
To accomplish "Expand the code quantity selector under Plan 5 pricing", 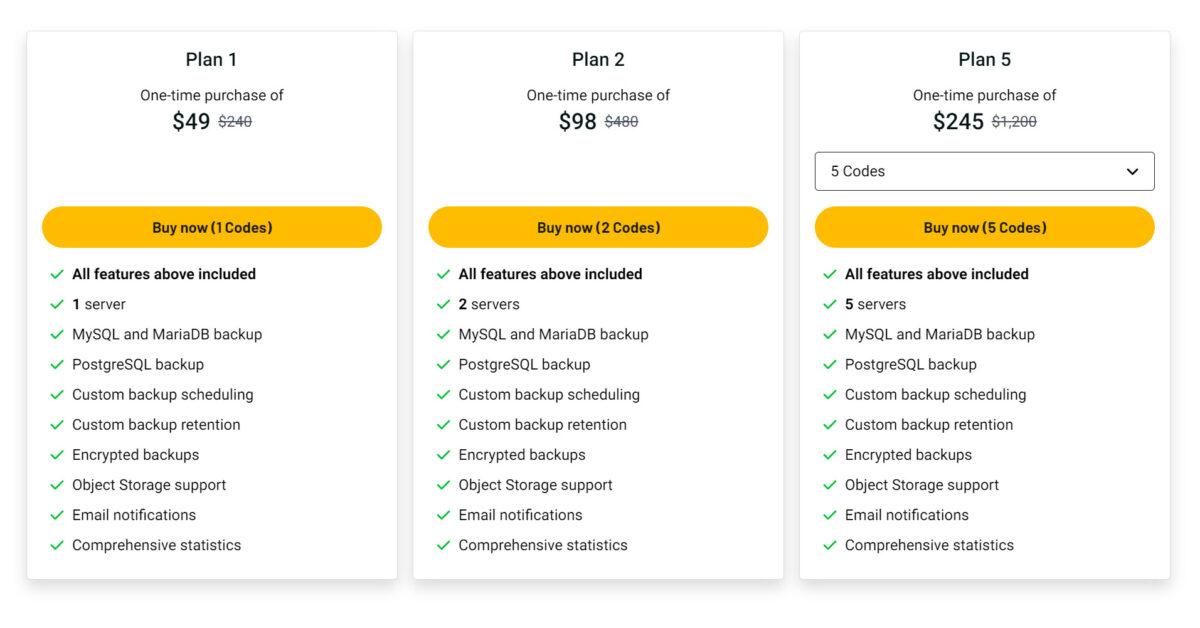I will point(984,171).
